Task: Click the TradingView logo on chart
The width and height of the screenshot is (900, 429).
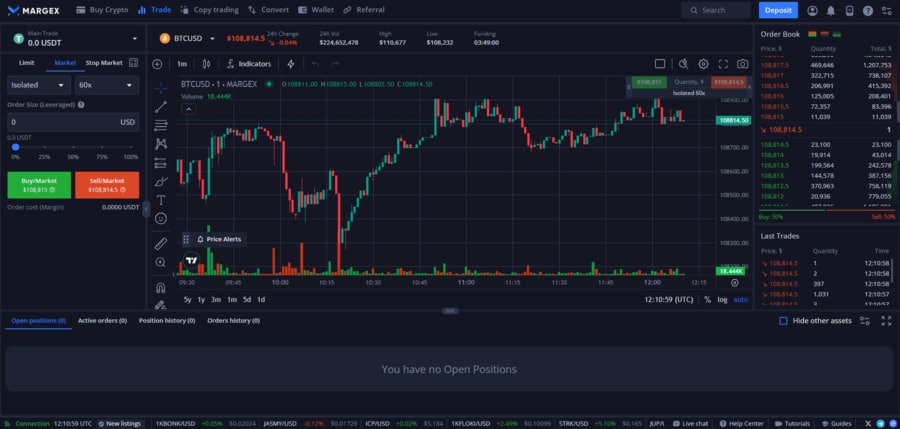Action: tap(192, 260)
